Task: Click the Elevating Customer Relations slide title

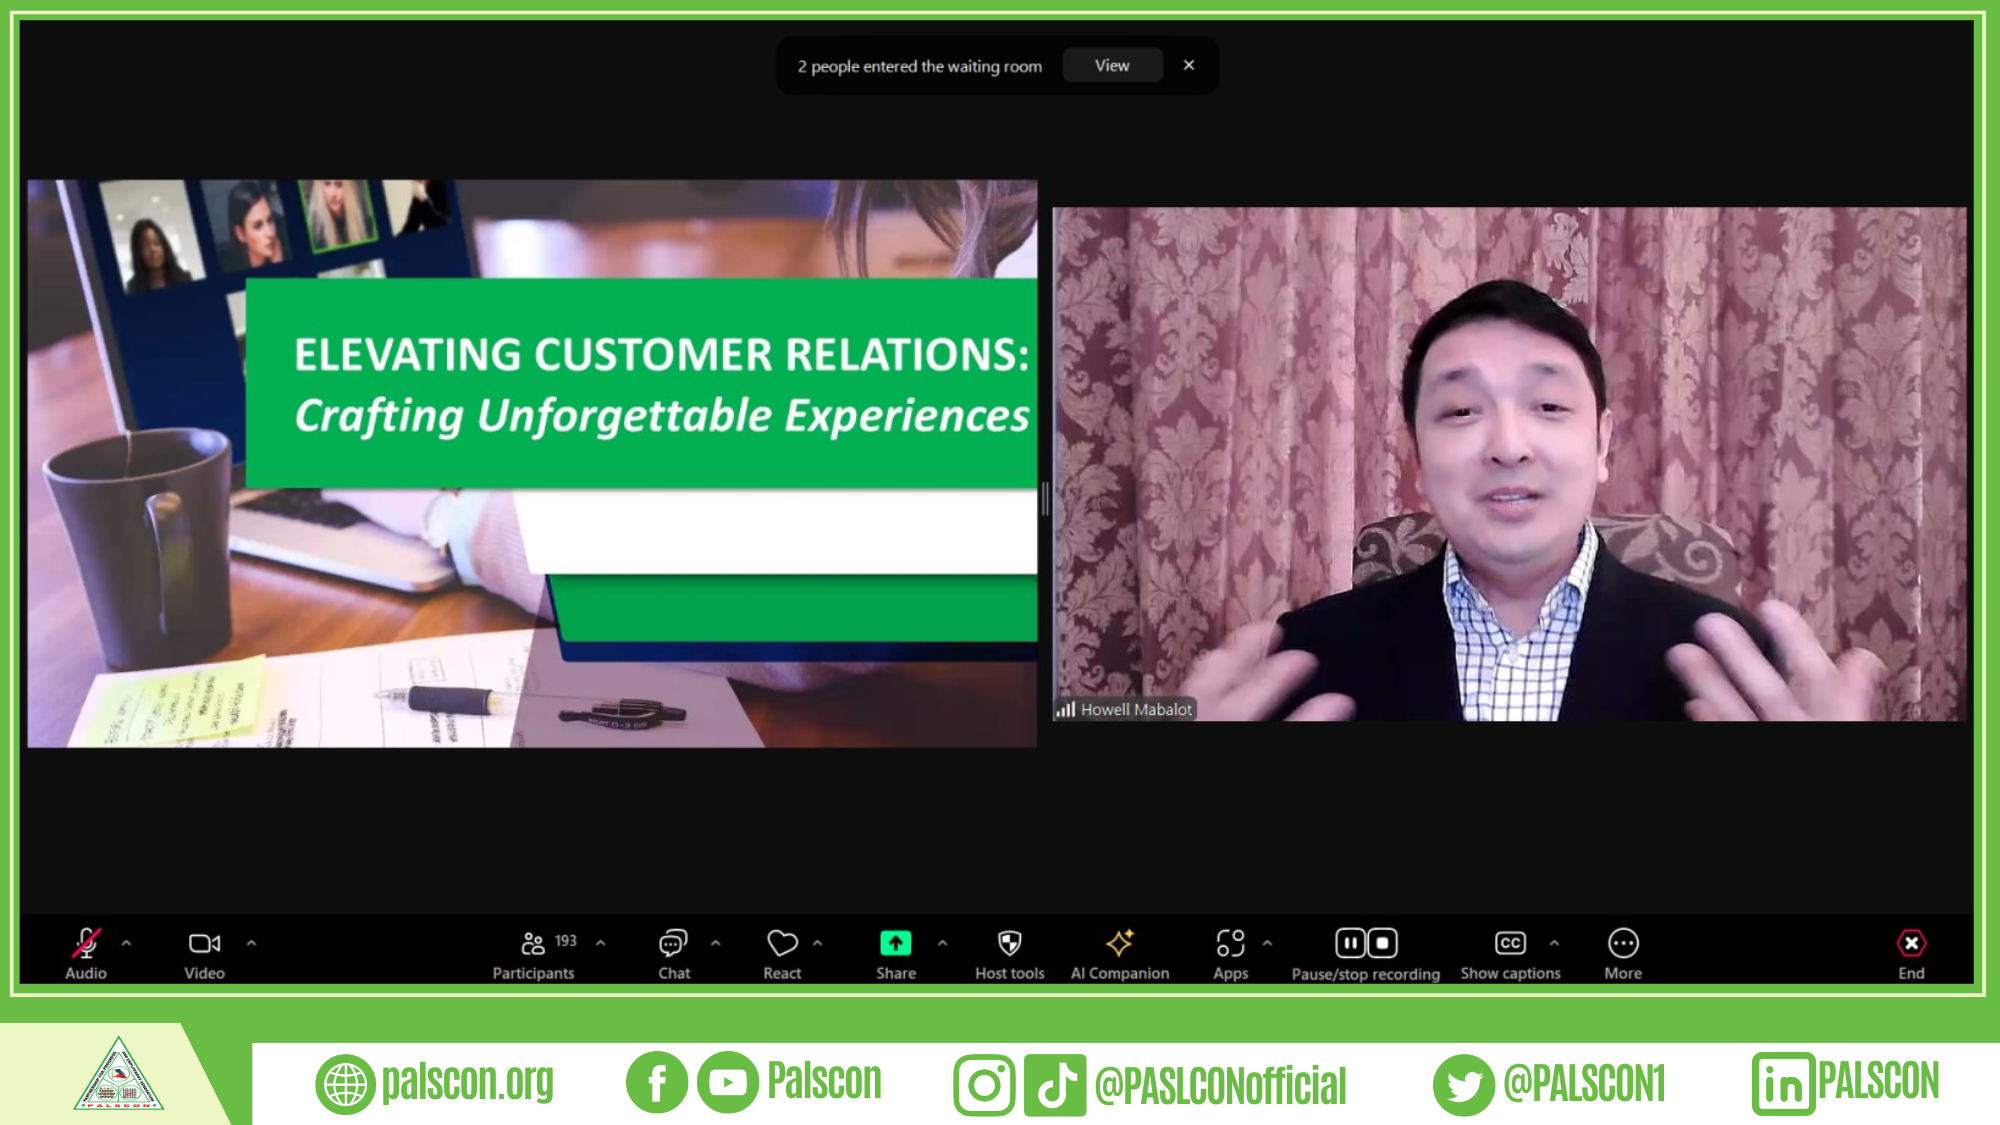Action: click(x=661, y=354)
